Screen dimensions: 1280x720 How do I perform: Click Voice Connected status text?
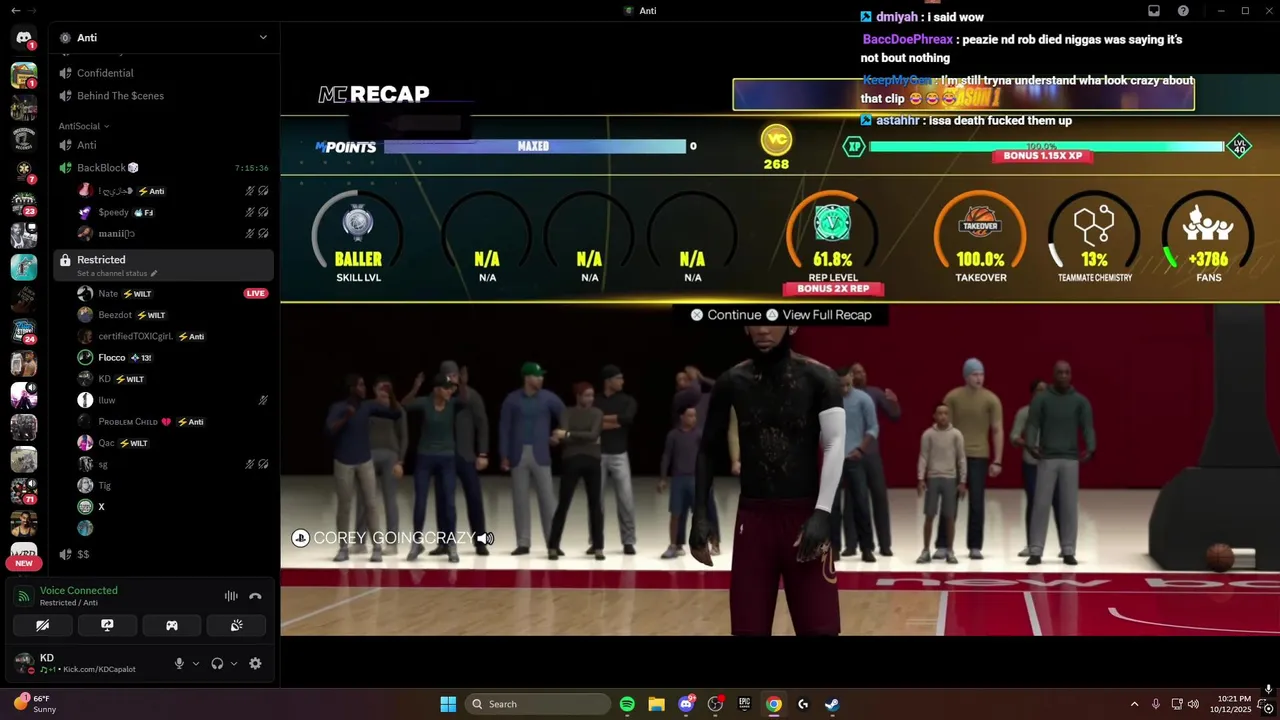point(79,591)
